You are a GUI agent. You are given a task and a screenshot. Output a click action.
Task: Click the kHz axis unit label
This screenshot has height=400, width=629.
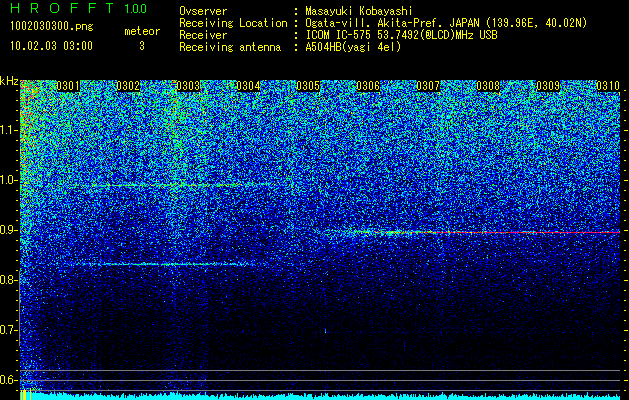(9, 81)
